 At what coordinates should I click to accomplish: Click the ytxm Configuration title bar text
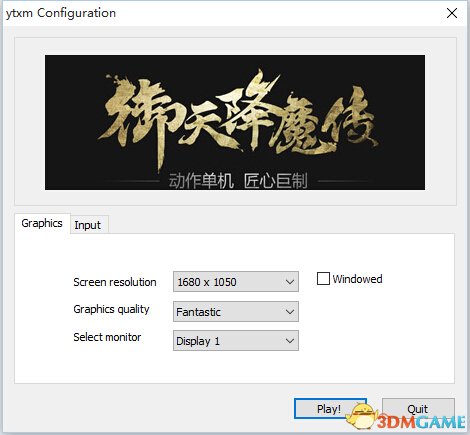pos(61,13)
